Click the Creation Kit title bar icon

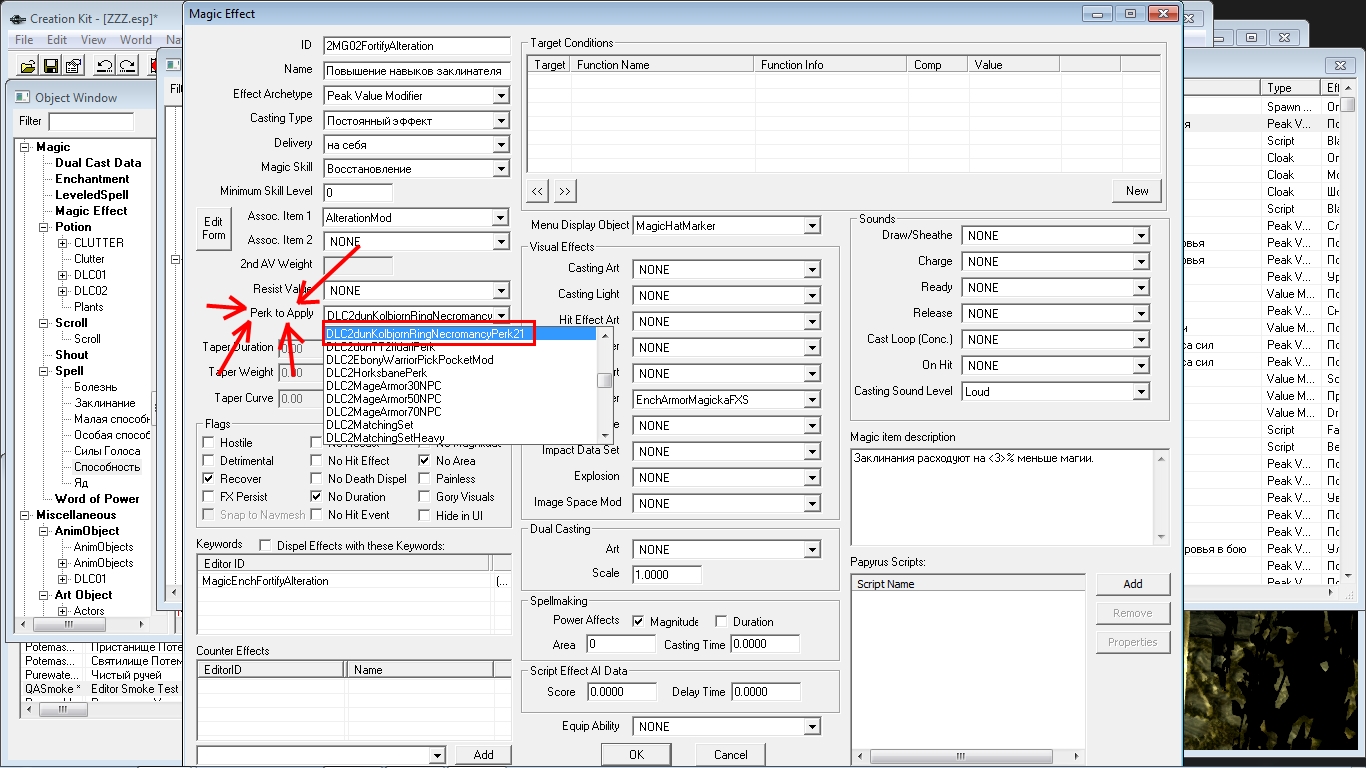click(x=15, y=19)
